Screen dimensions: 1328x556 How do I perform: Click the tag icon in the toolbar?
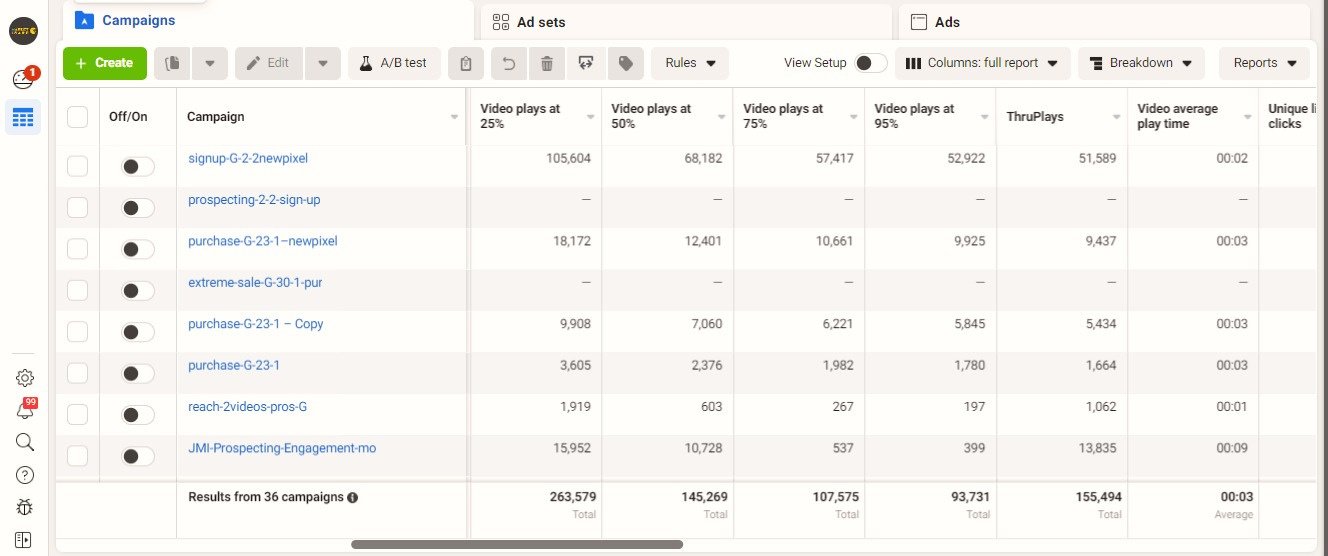625,63
